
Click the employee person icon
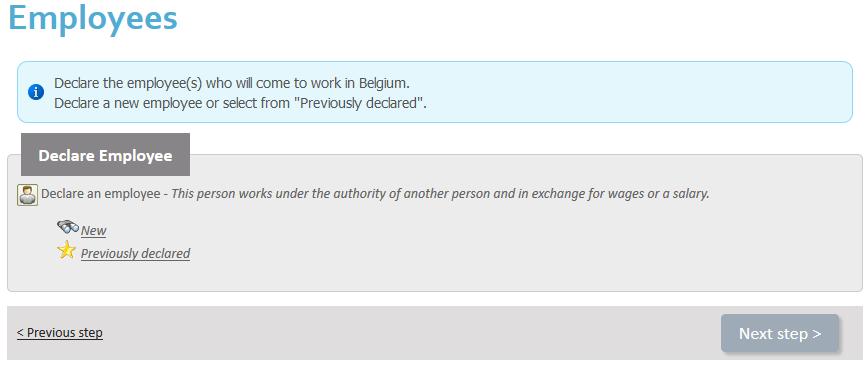coord(28,196)
